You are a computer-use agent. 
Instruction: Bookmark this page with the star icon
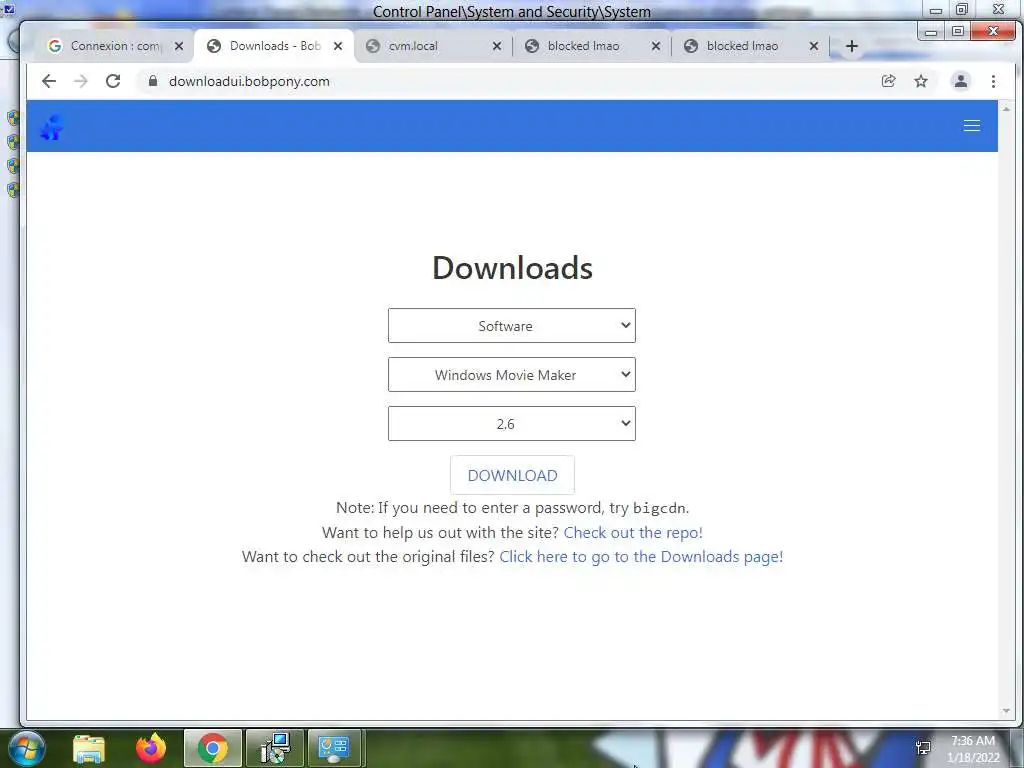[921, 81]
